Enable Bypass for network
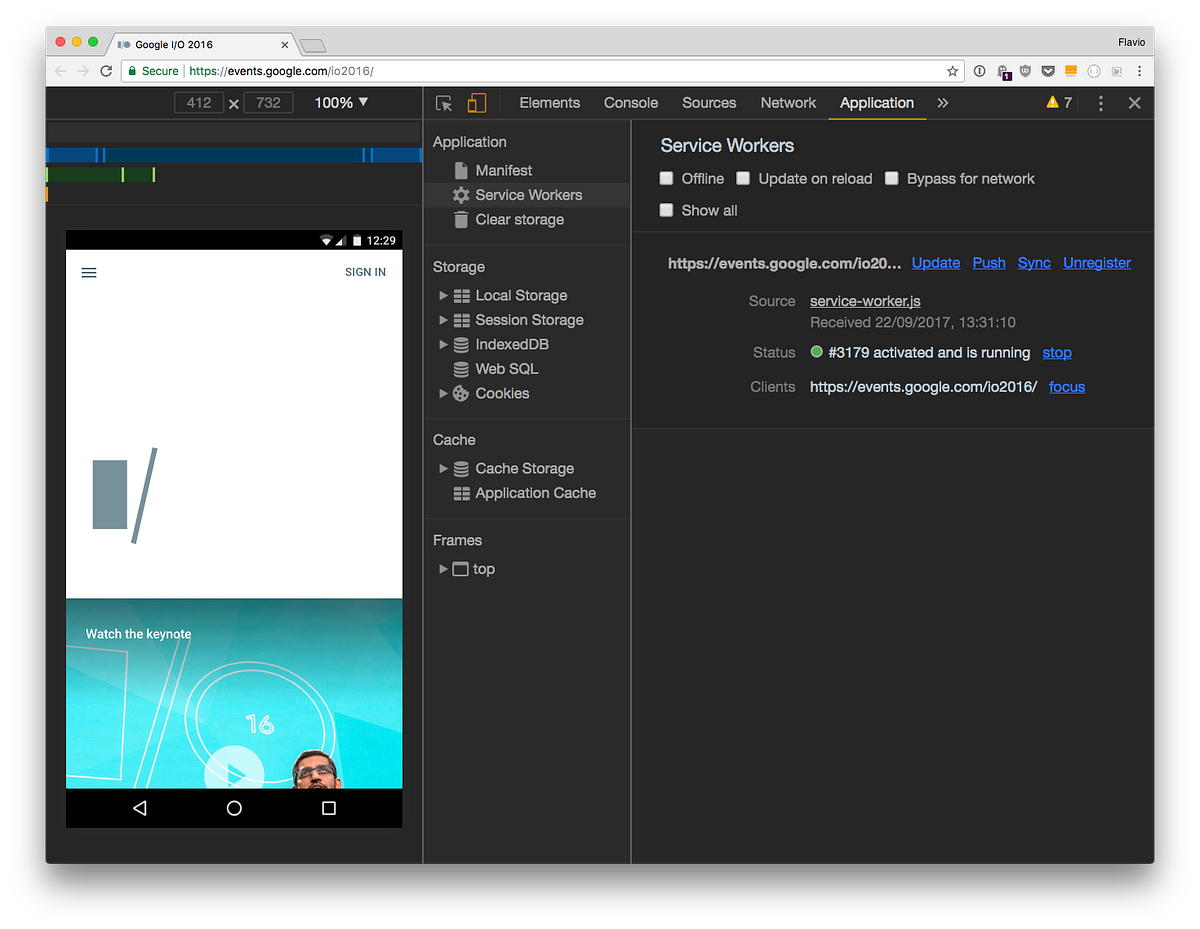The height and width of the screenshot is (929, 1200). pos(892,178)
